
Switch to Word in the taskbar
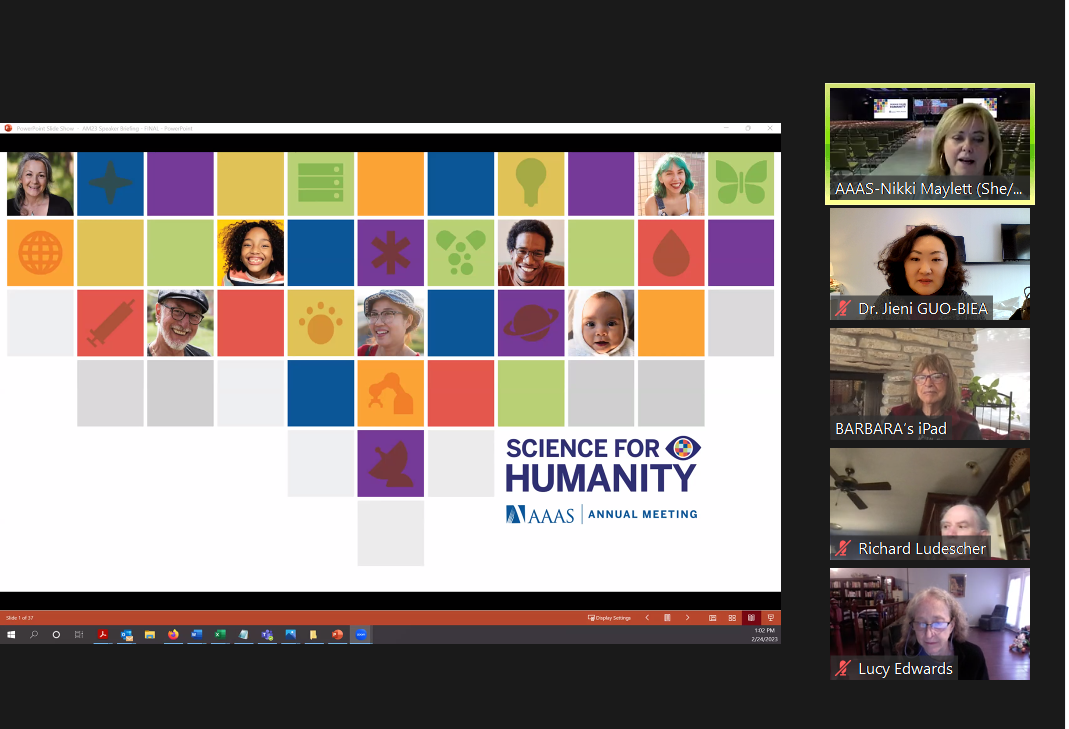pyautogui.click(x=196, y=635)
